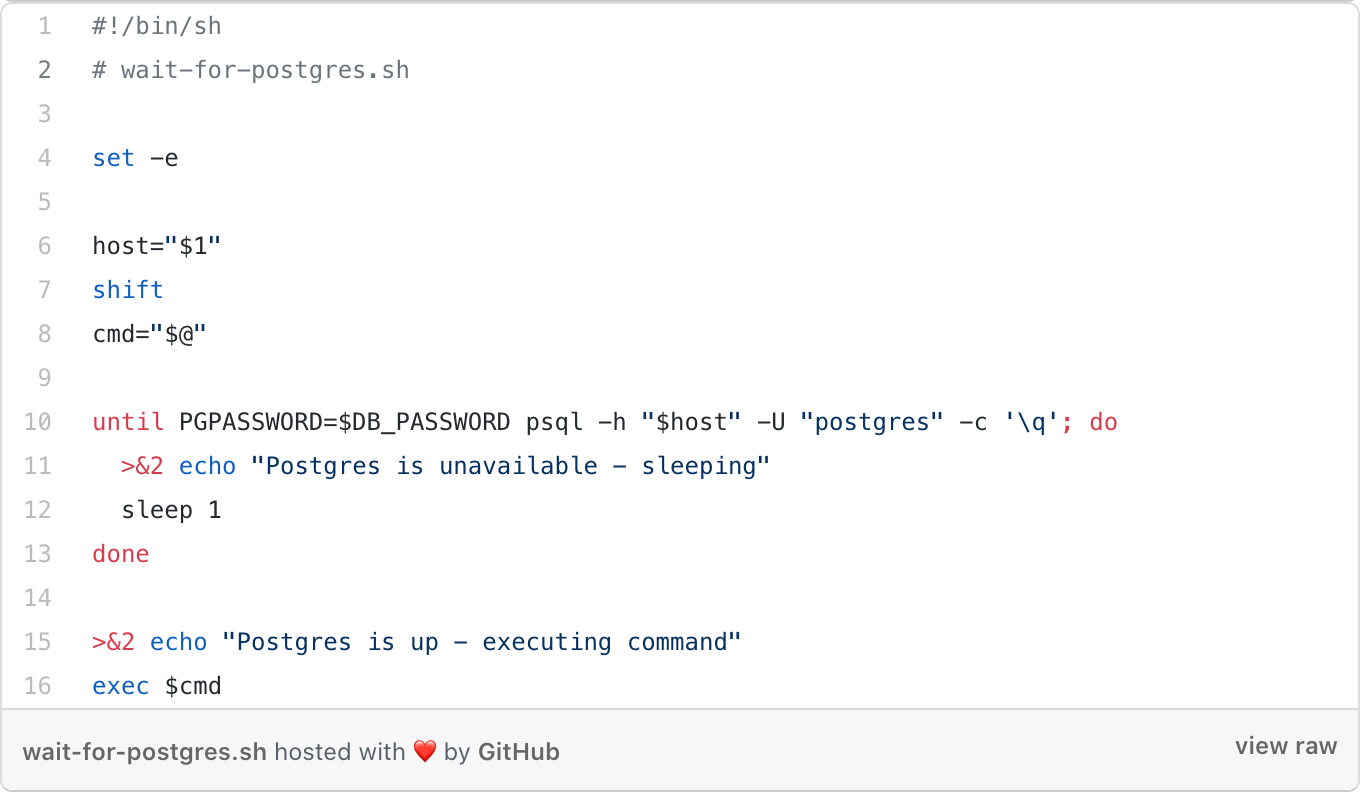Select line number 8

tap(44, 334)
